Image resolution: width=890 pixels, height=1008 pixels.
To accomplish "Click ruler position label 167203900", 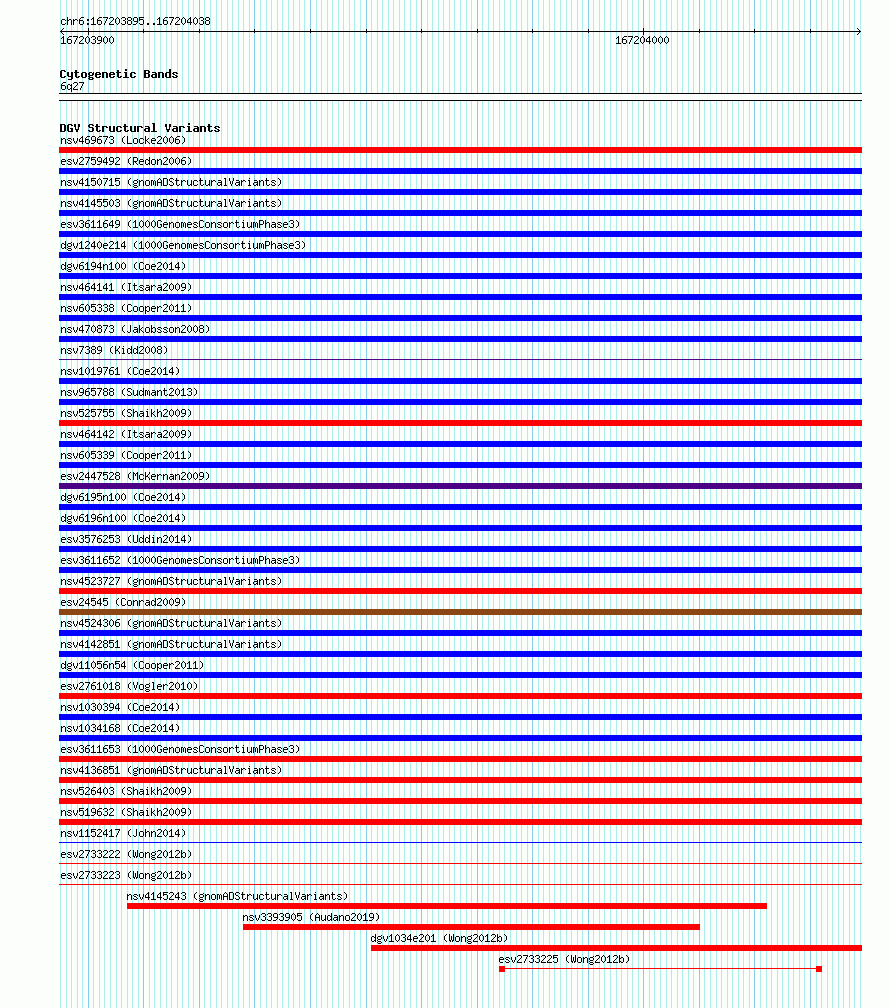I will 87,40.
